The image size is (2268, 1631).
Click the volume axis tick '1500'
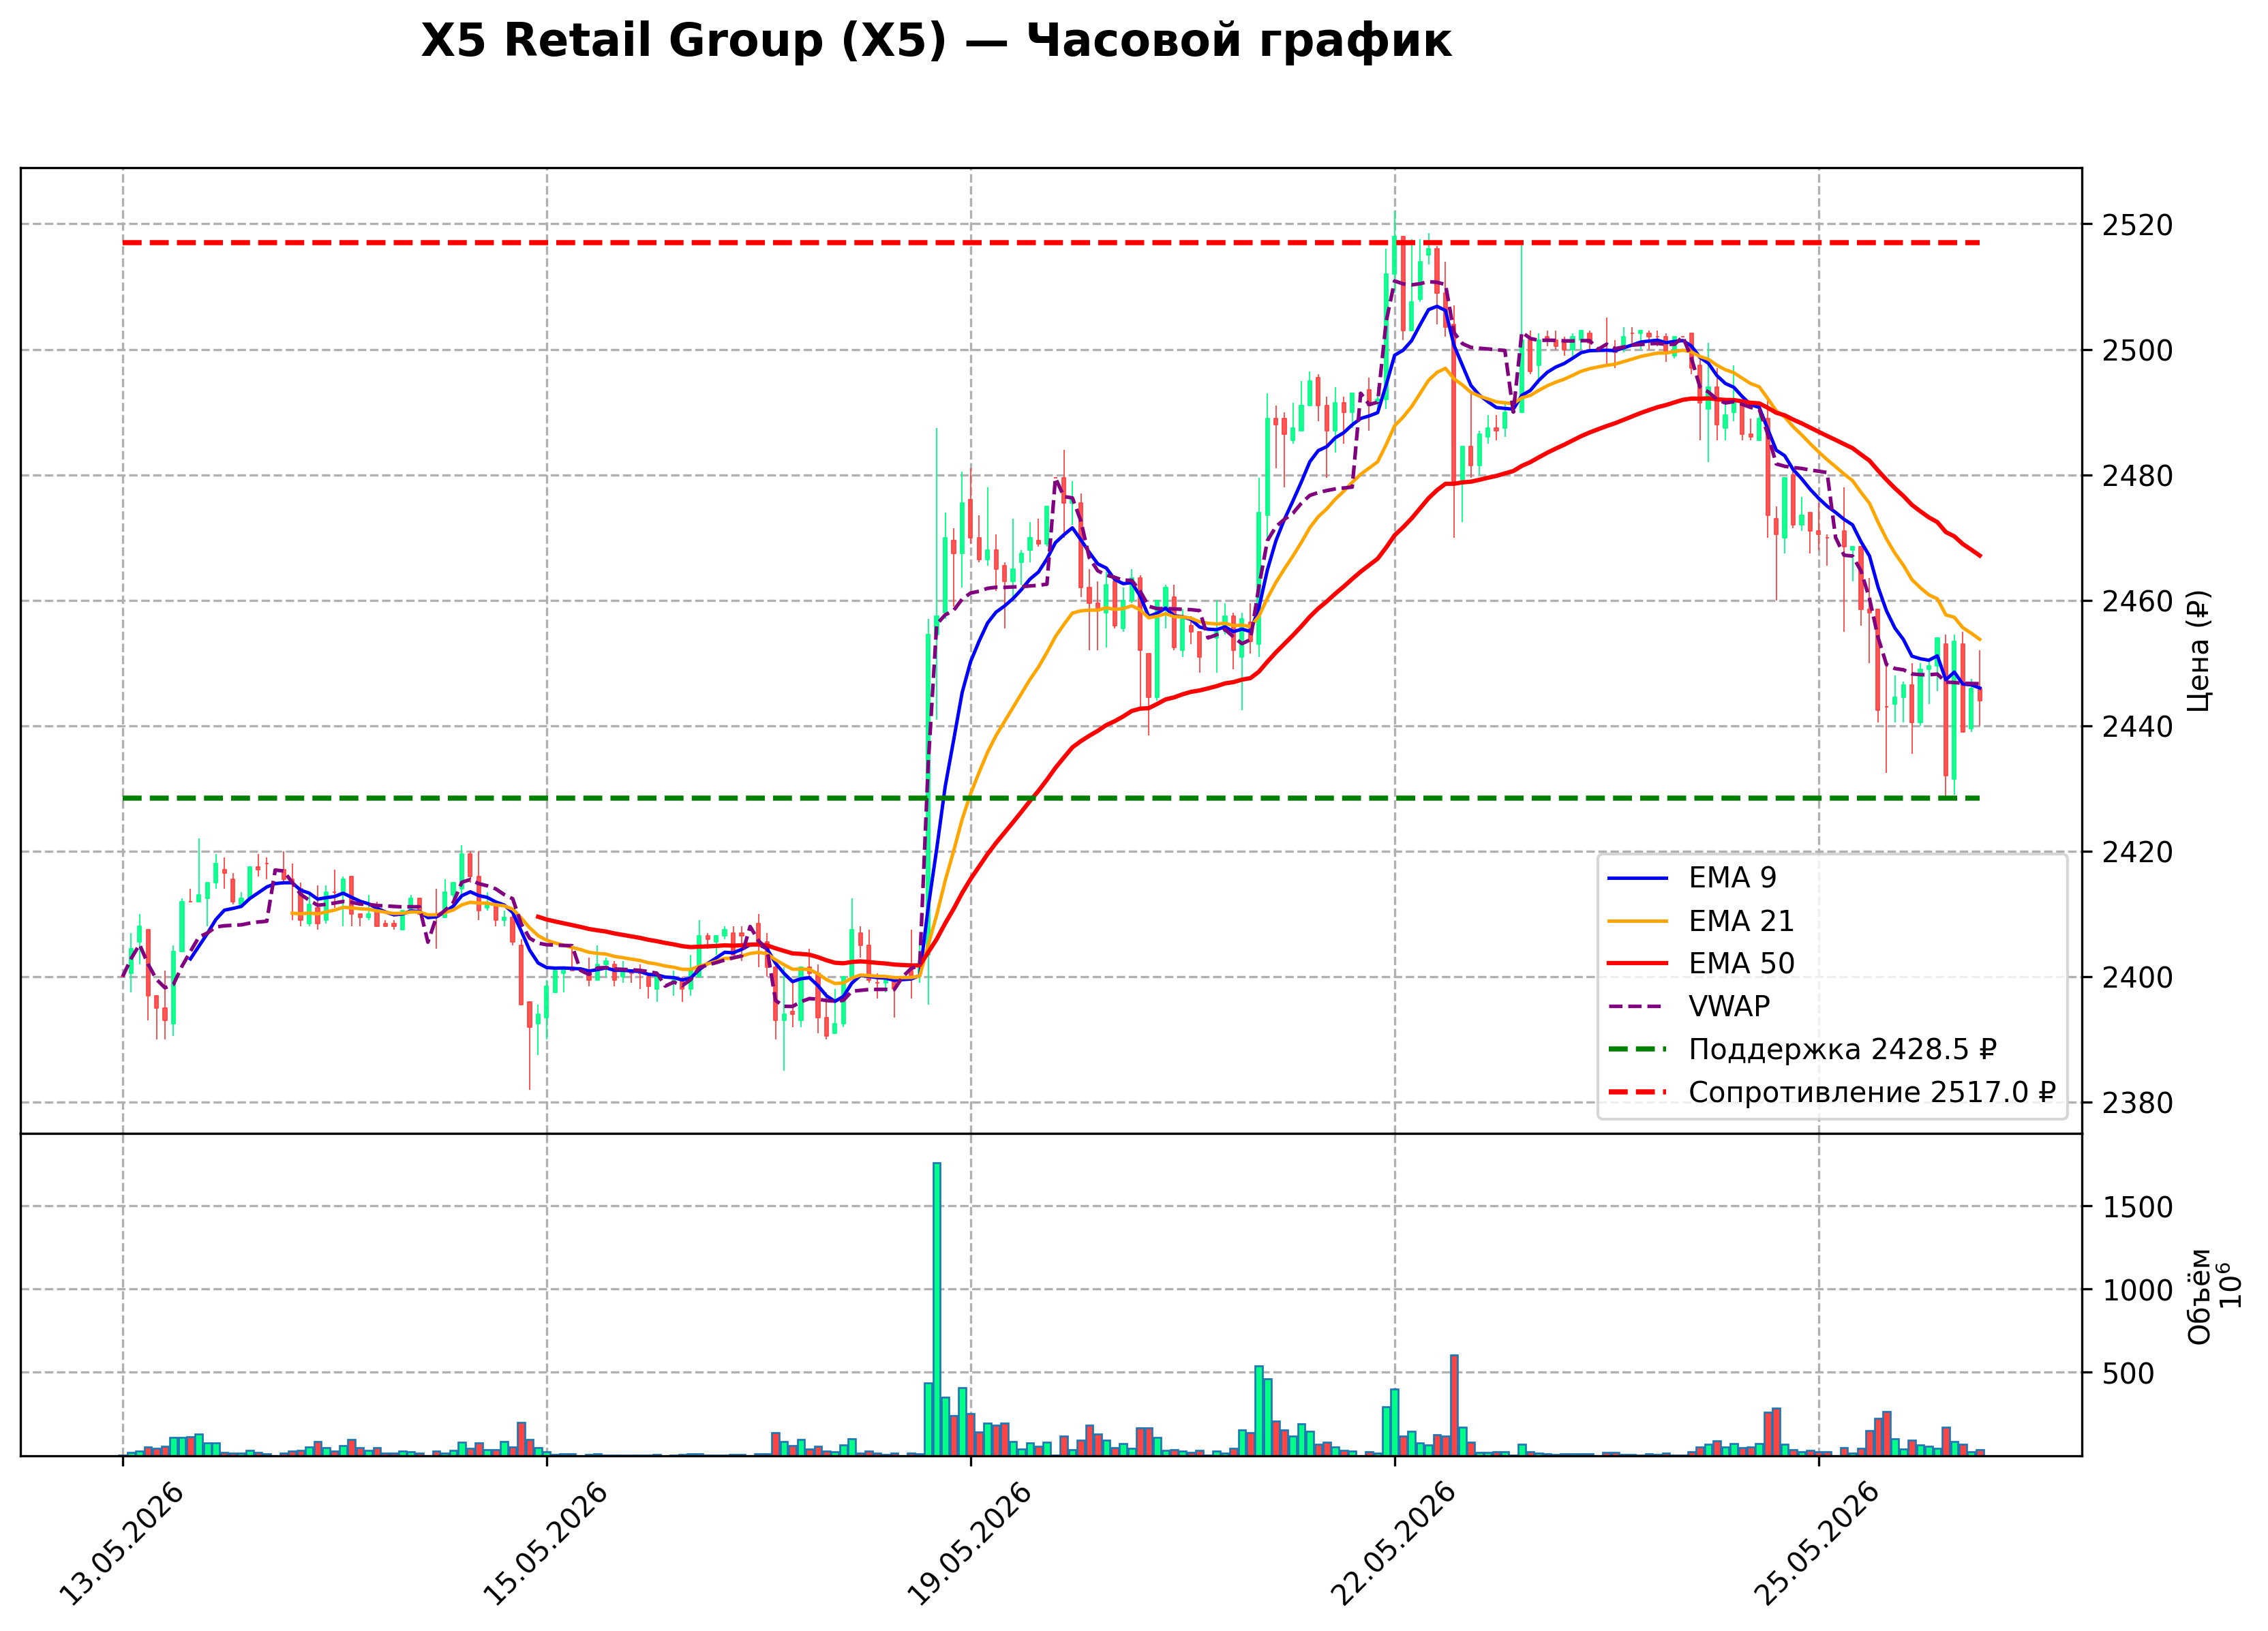tap(2138, 1207)
